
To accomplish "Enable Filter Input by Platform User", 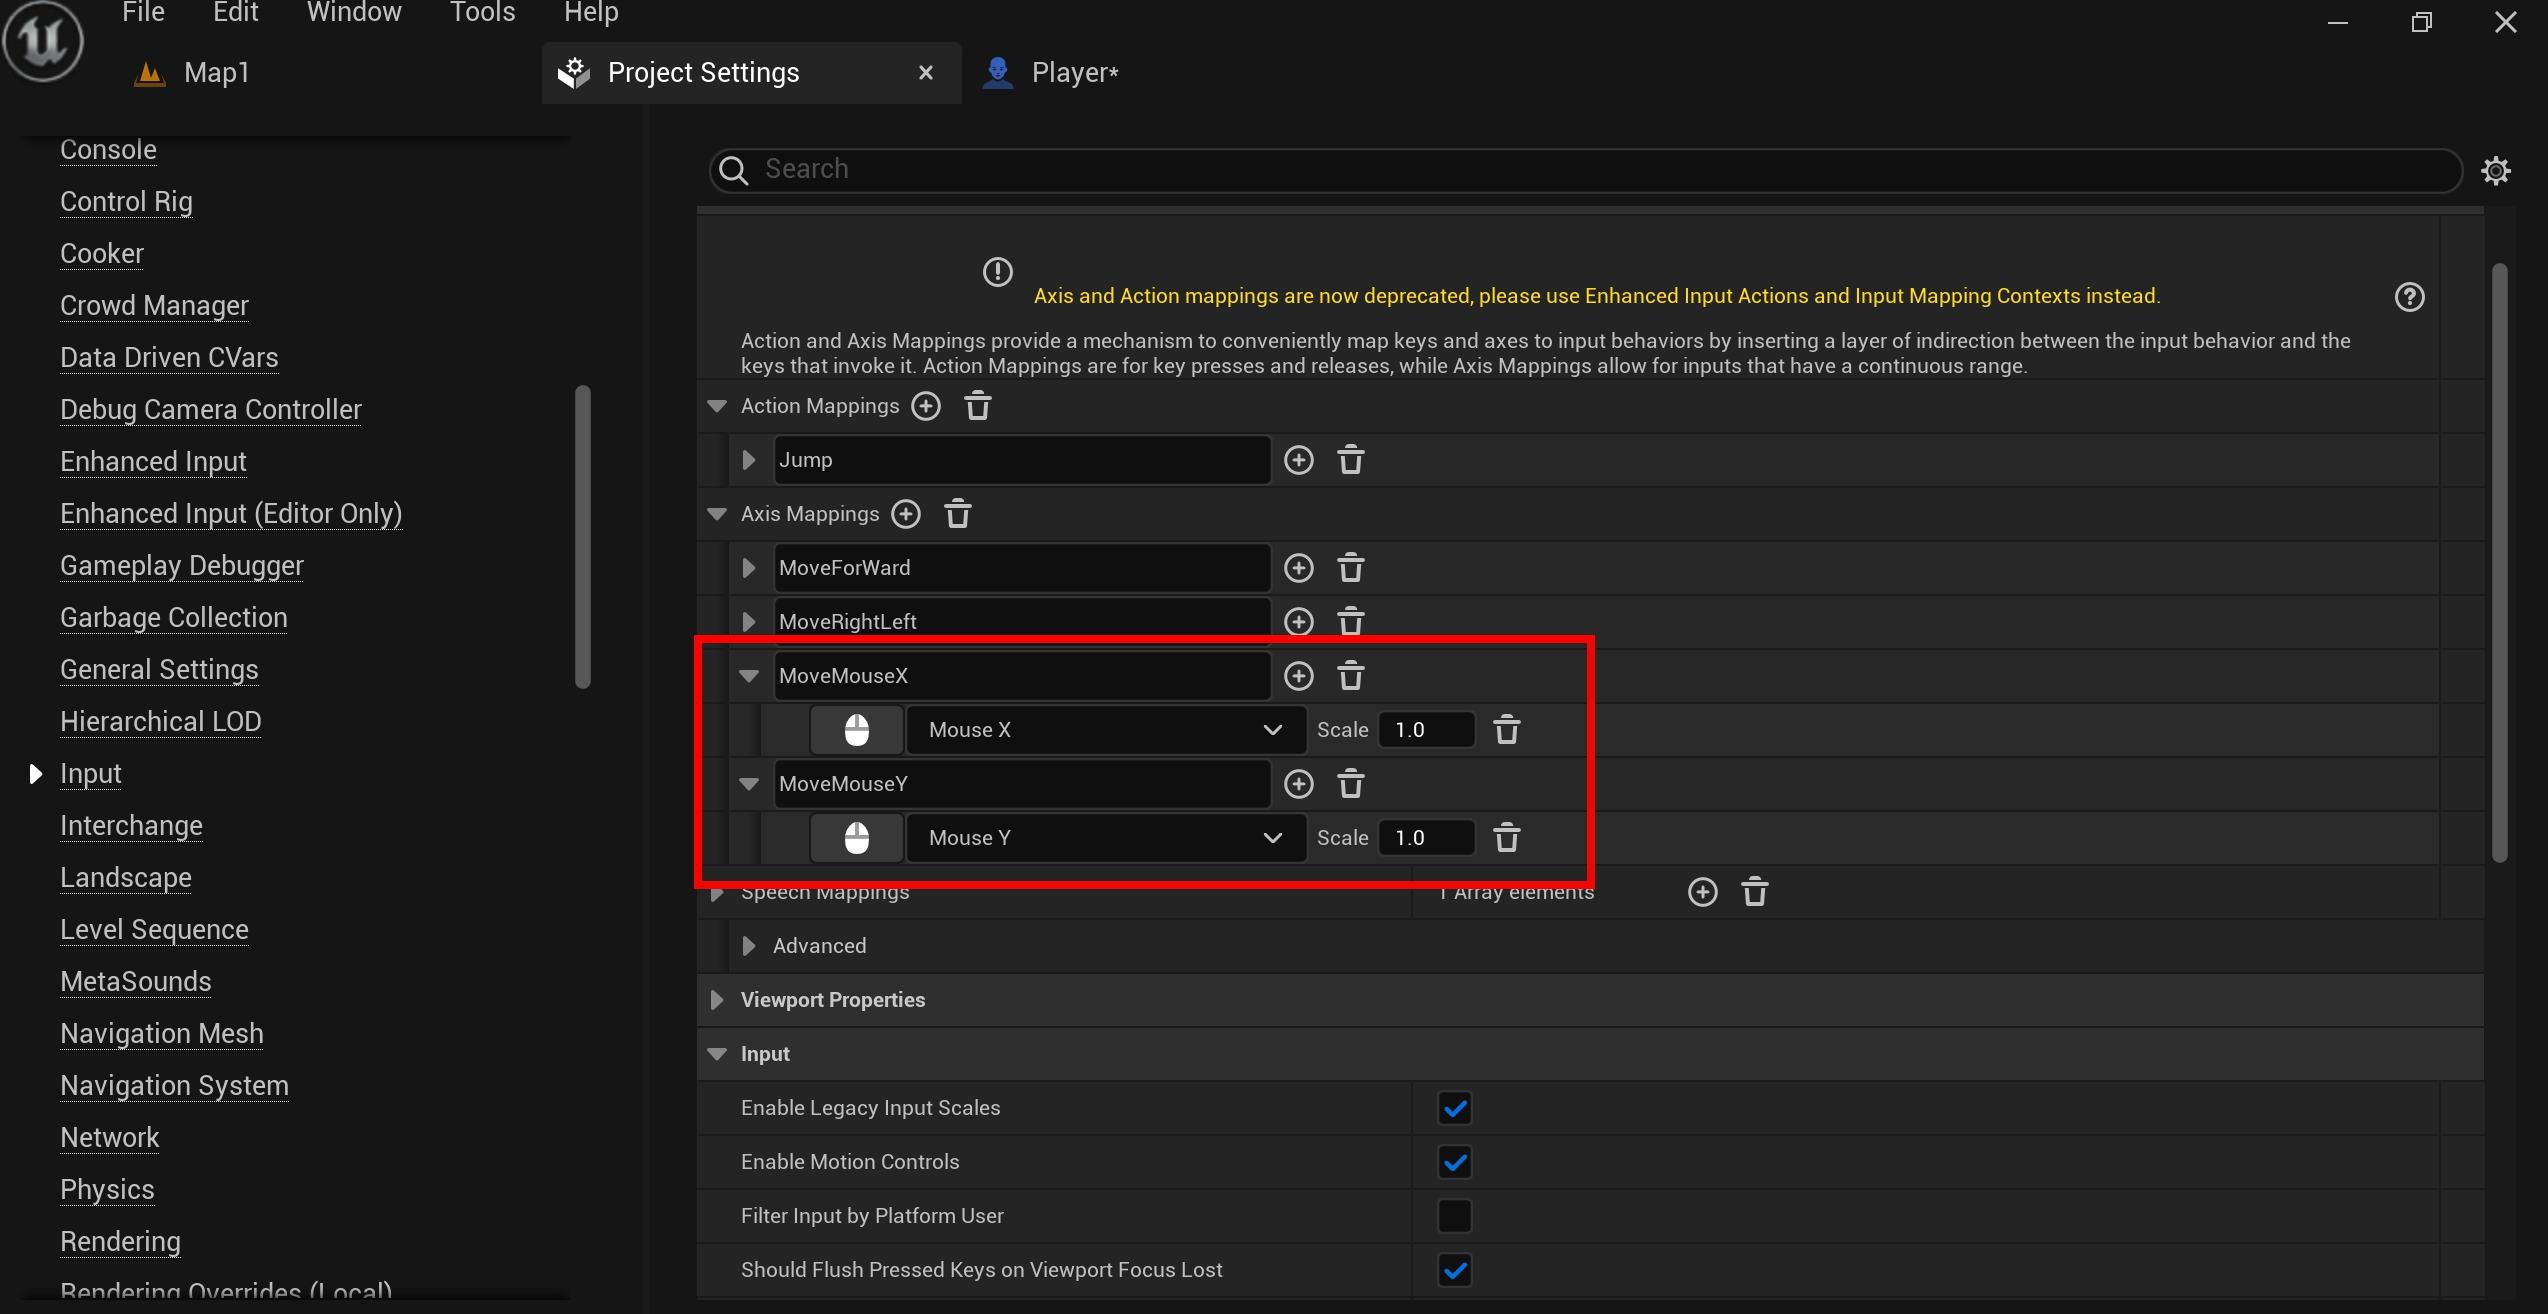I will [x=1455, y=1216].
